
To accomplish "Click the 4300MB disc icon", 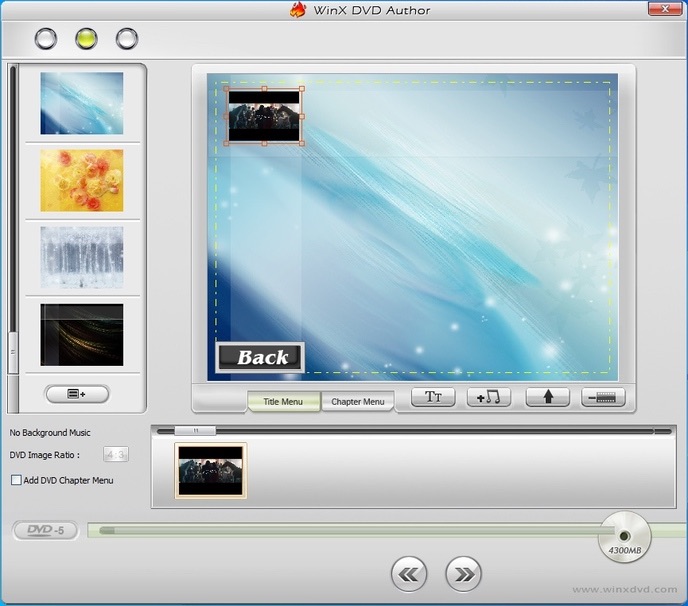I will tap(624, 537).
